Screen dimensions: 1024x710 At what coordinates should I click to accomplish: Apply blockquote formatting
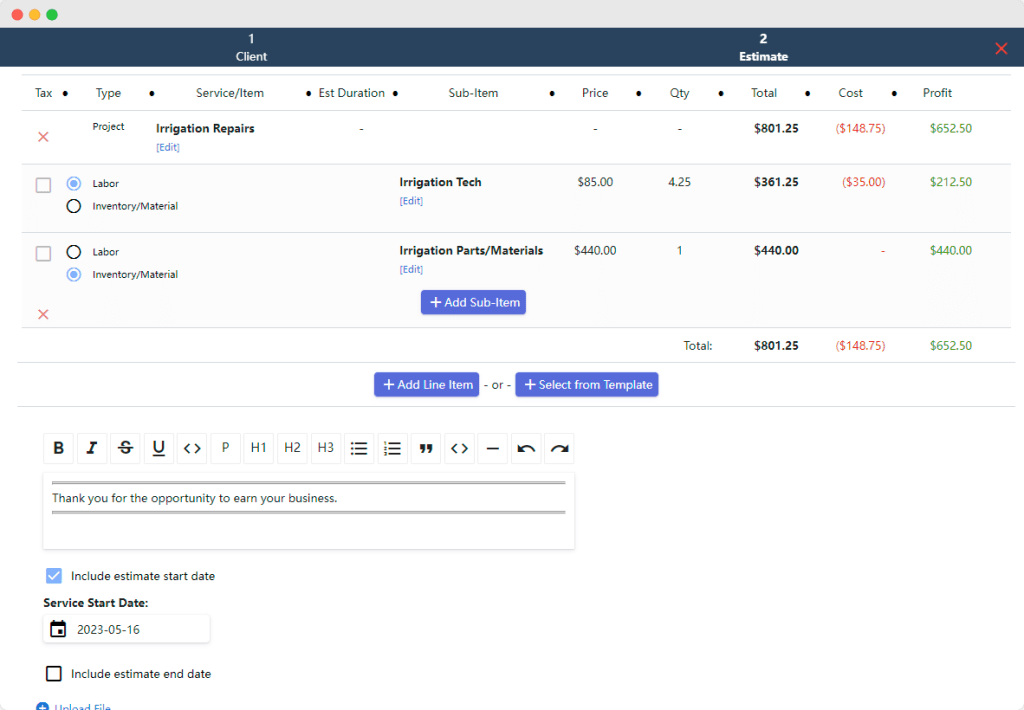[425, 448]
